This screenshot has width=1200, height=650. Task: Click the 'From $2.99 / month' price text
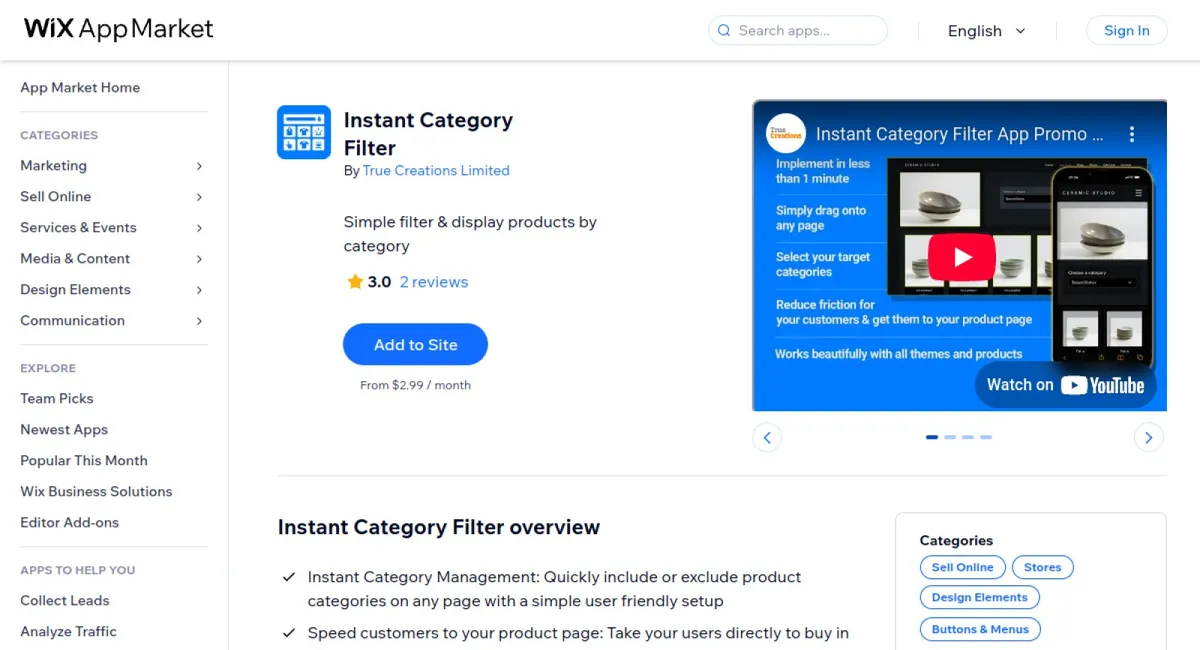click(415, 385)
